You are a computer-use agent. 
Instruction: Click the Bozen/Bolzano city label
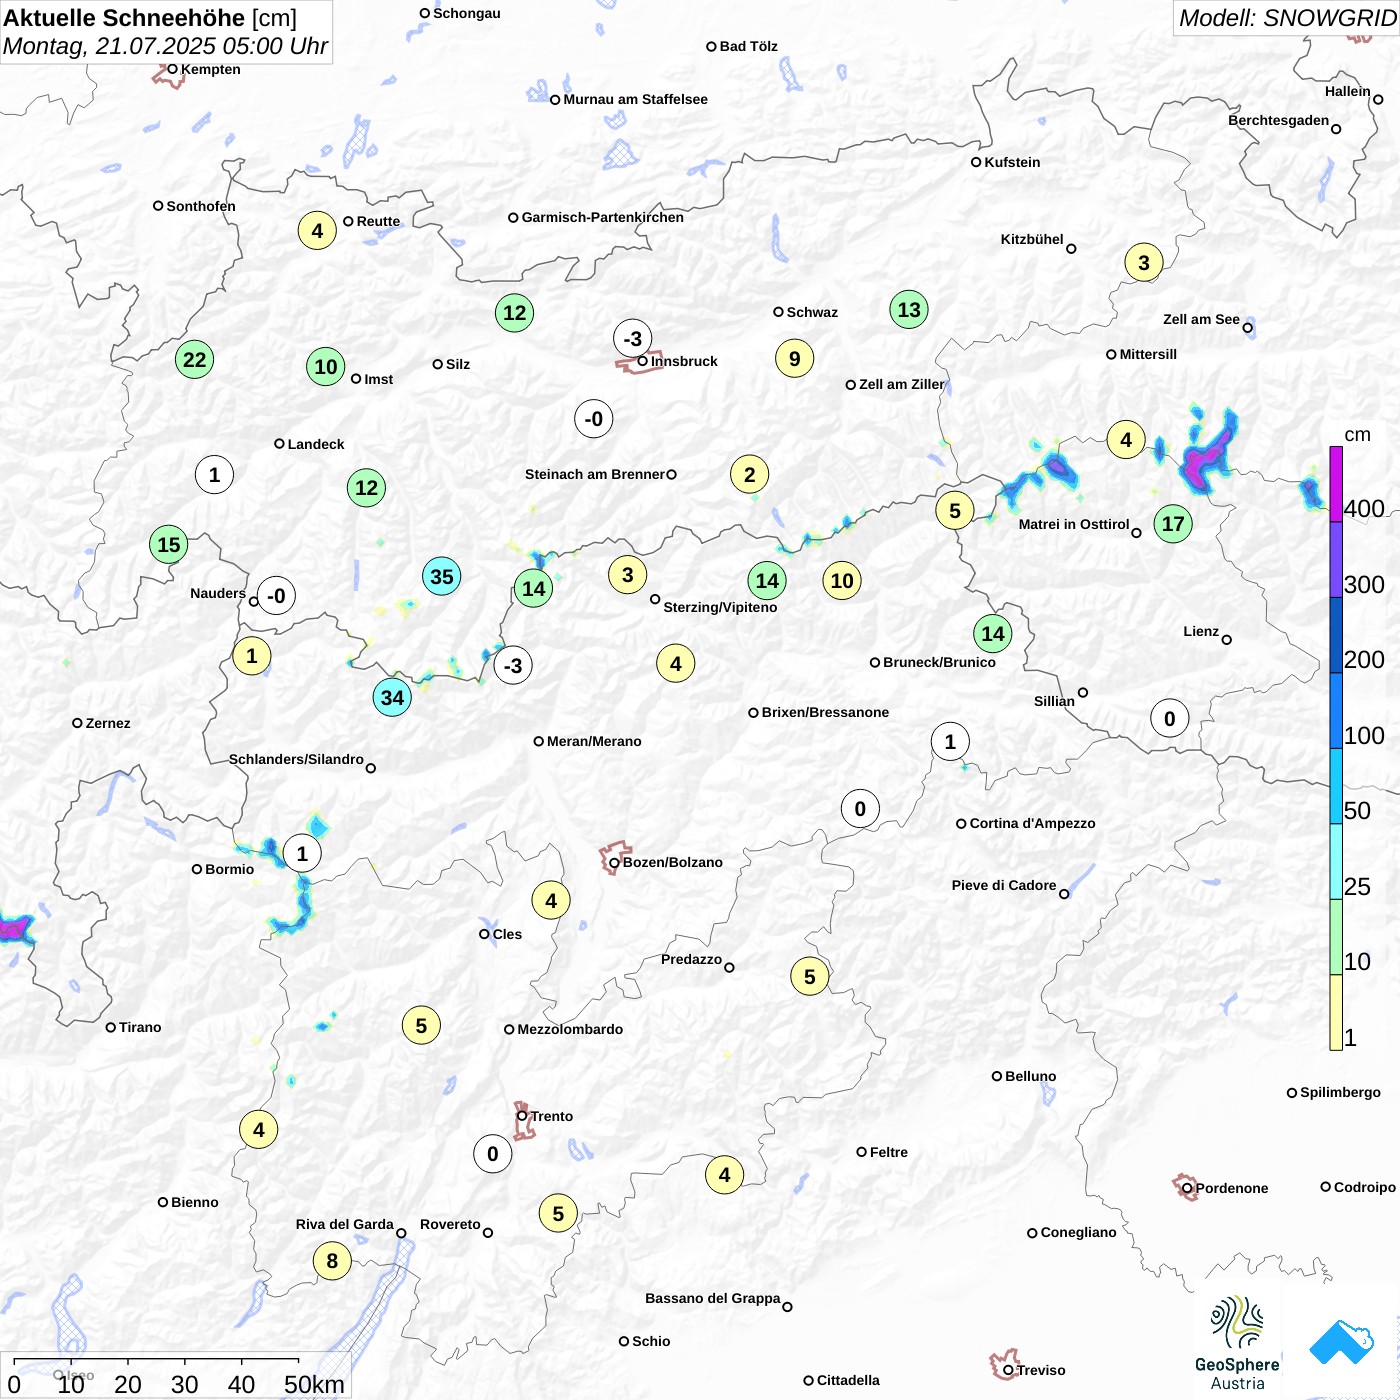(x=672, y=862)
